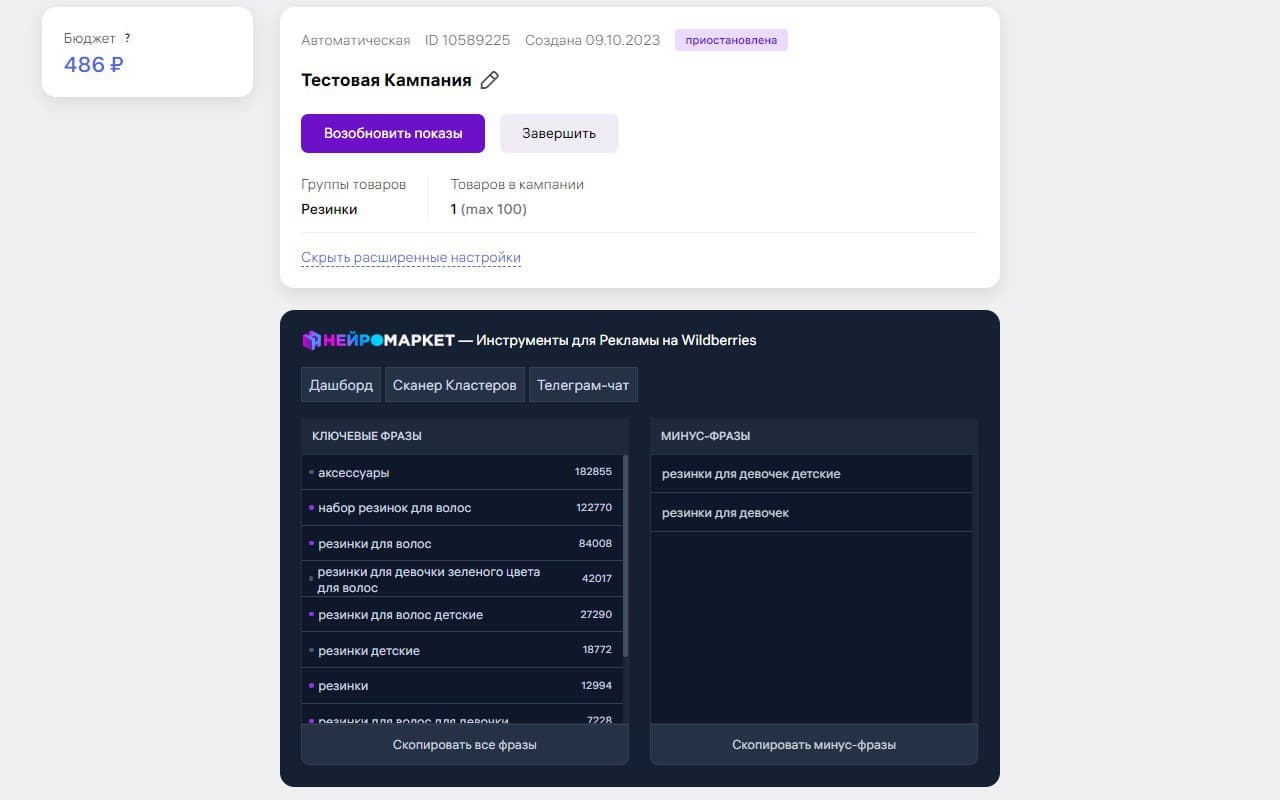Screen dimensions: 1280x800
Task: Click the dot beside 'набор резинок для волос'
Action: pyautogui.click(x=311, y=507)
